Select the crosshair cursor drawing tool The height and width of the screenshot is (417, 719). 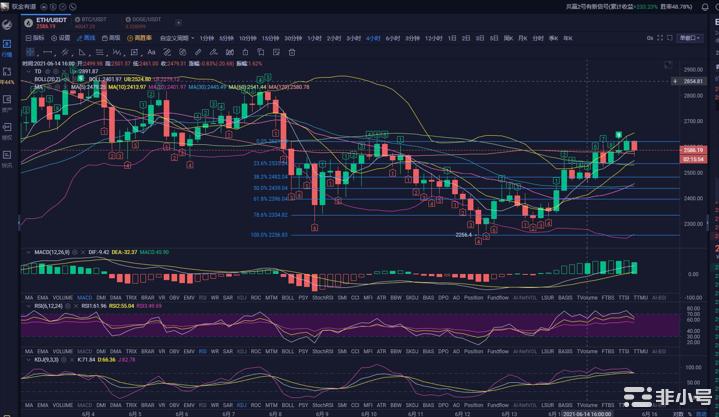pyautogui.click(x=30, y=52)
